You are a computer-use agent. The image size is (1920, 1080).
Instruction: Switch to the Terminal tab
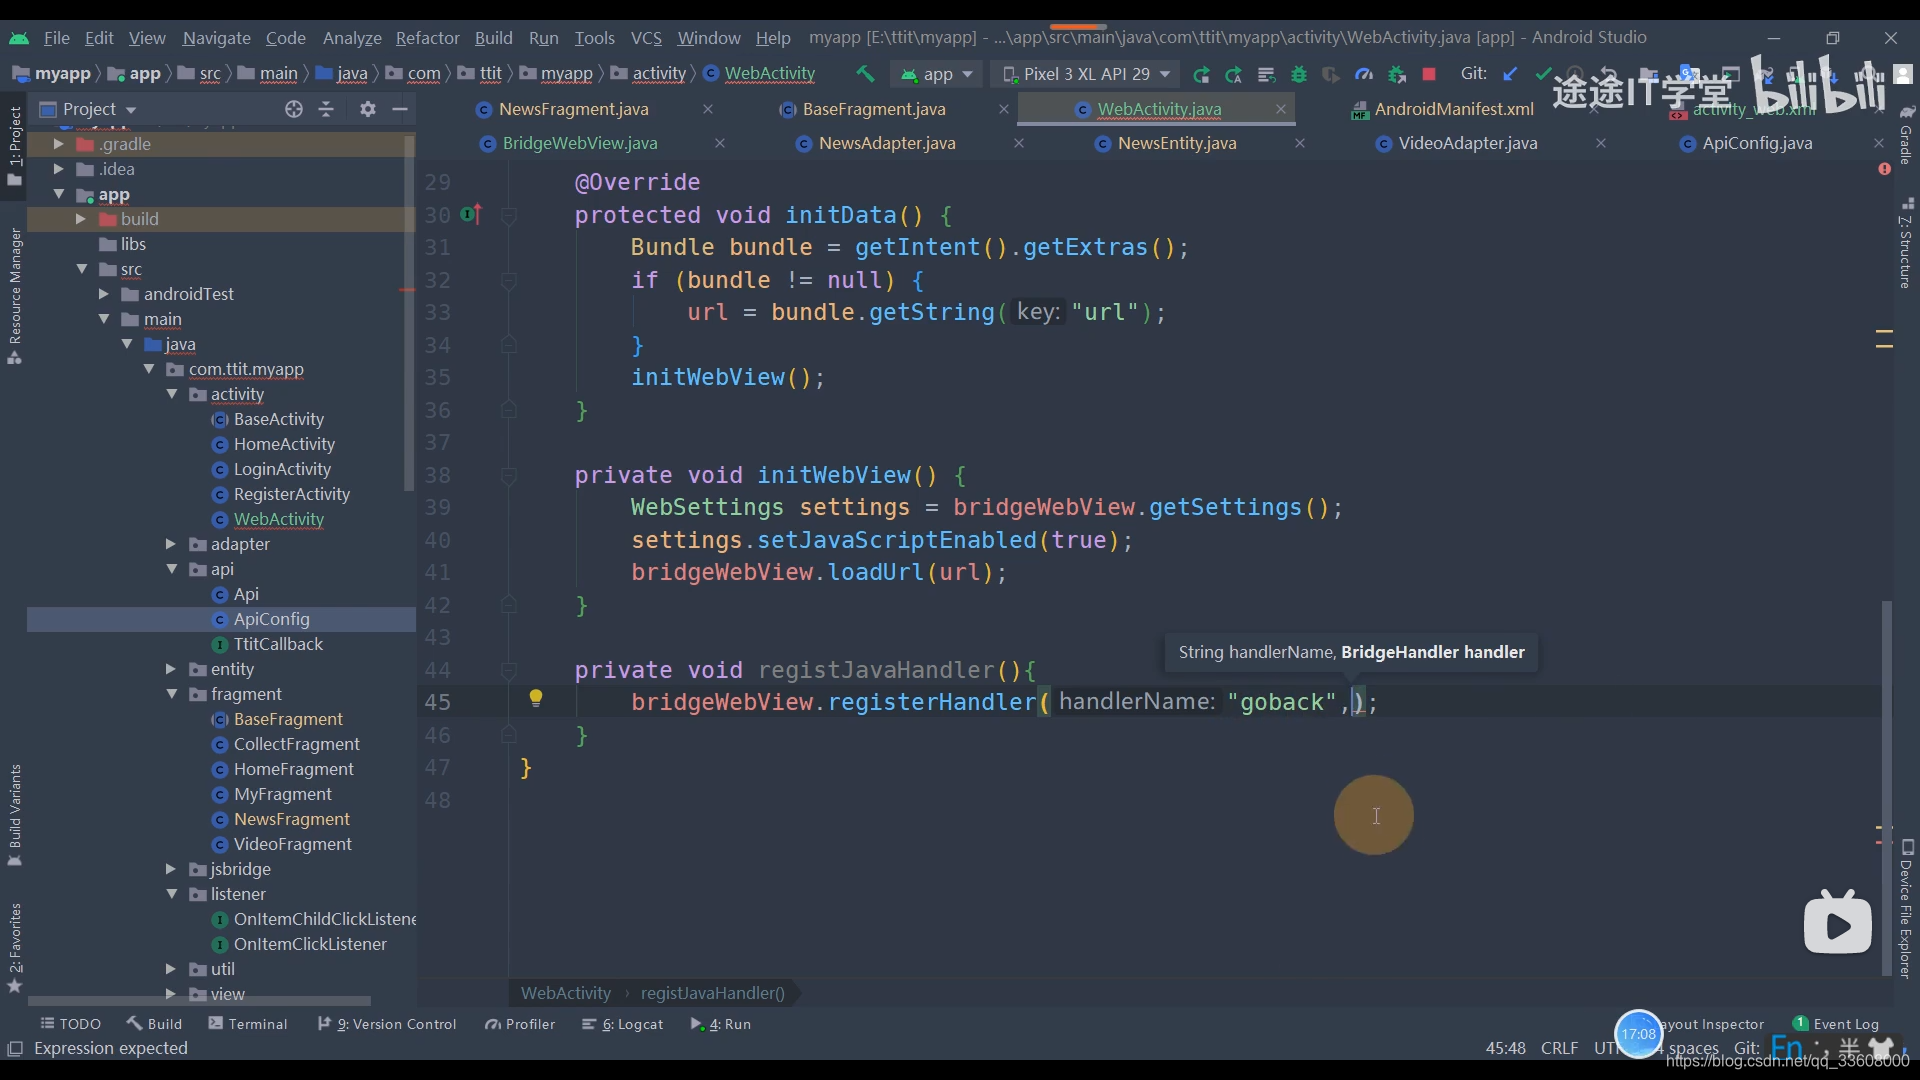257,1023
